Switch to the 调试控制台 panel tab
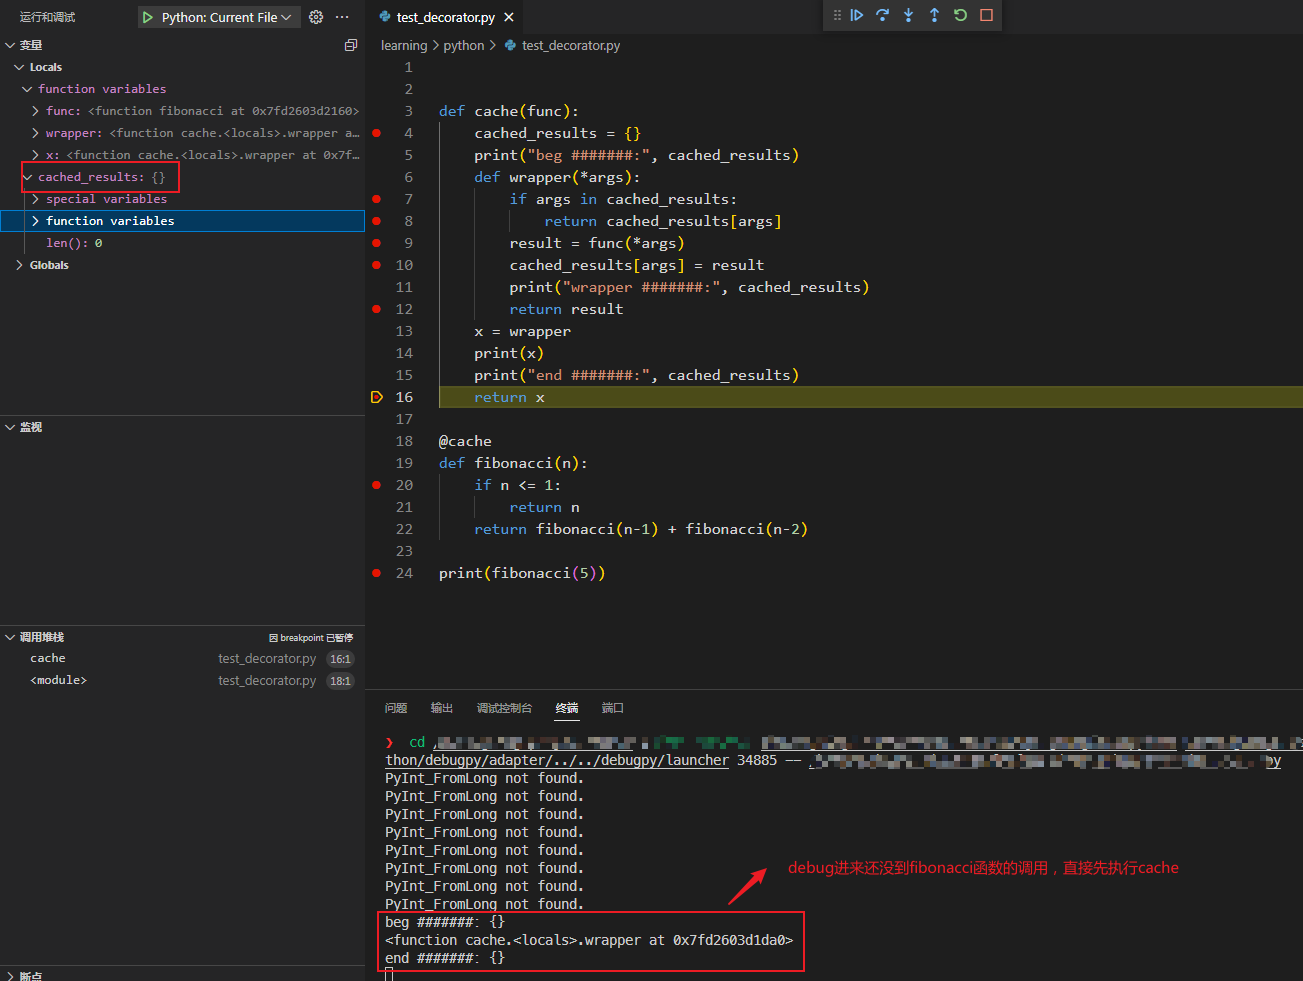Viewport: 1303px width, 981px height. (504, 708)
